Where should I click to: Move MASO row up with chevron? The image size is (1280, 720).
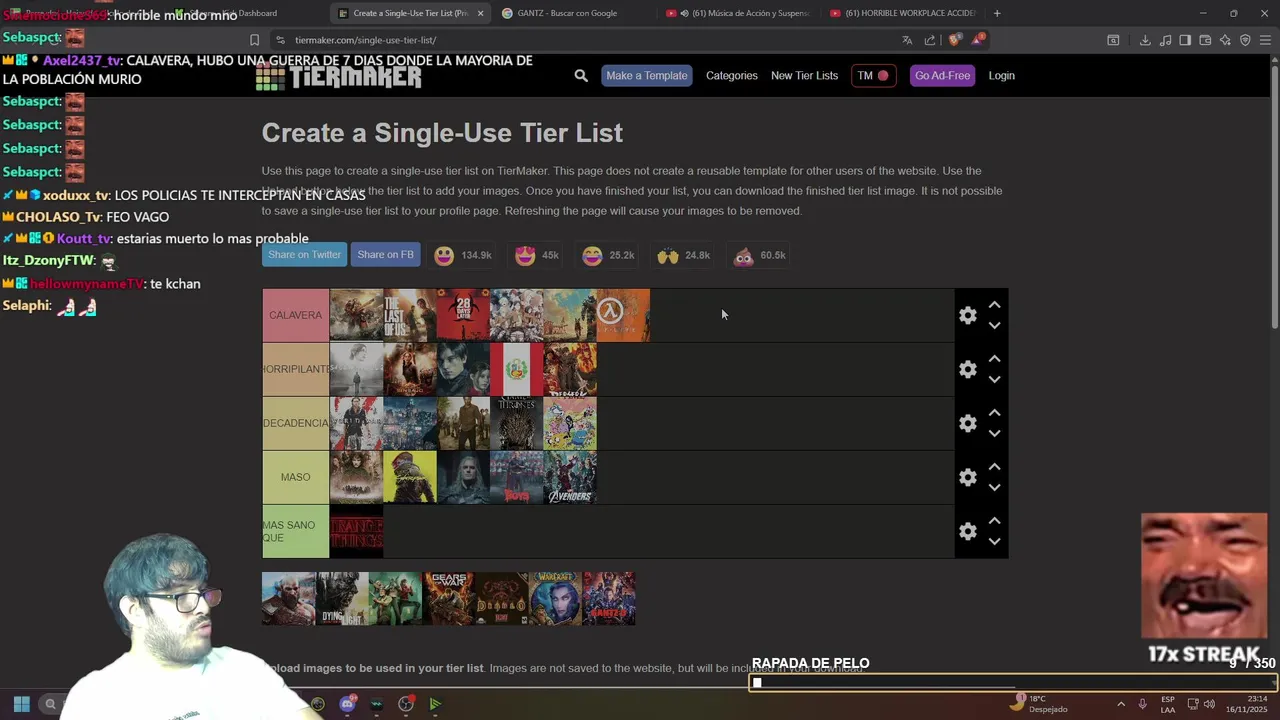point(994,467)
